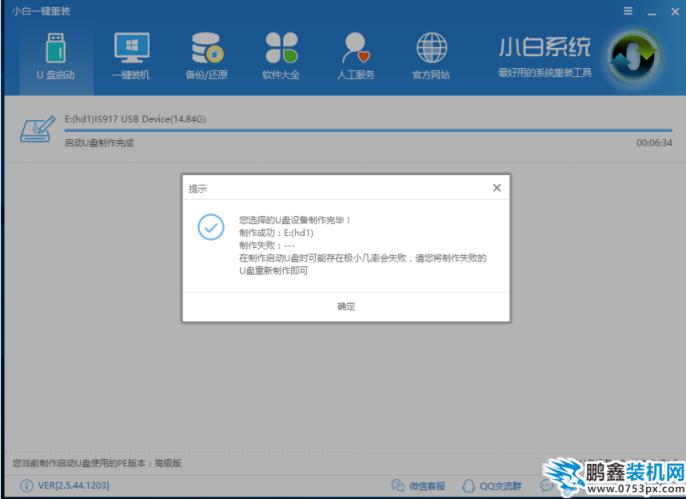Viewport: 686px width, 499px height.
Task: Click the USB disk edit icon
Action: (38, 129)
